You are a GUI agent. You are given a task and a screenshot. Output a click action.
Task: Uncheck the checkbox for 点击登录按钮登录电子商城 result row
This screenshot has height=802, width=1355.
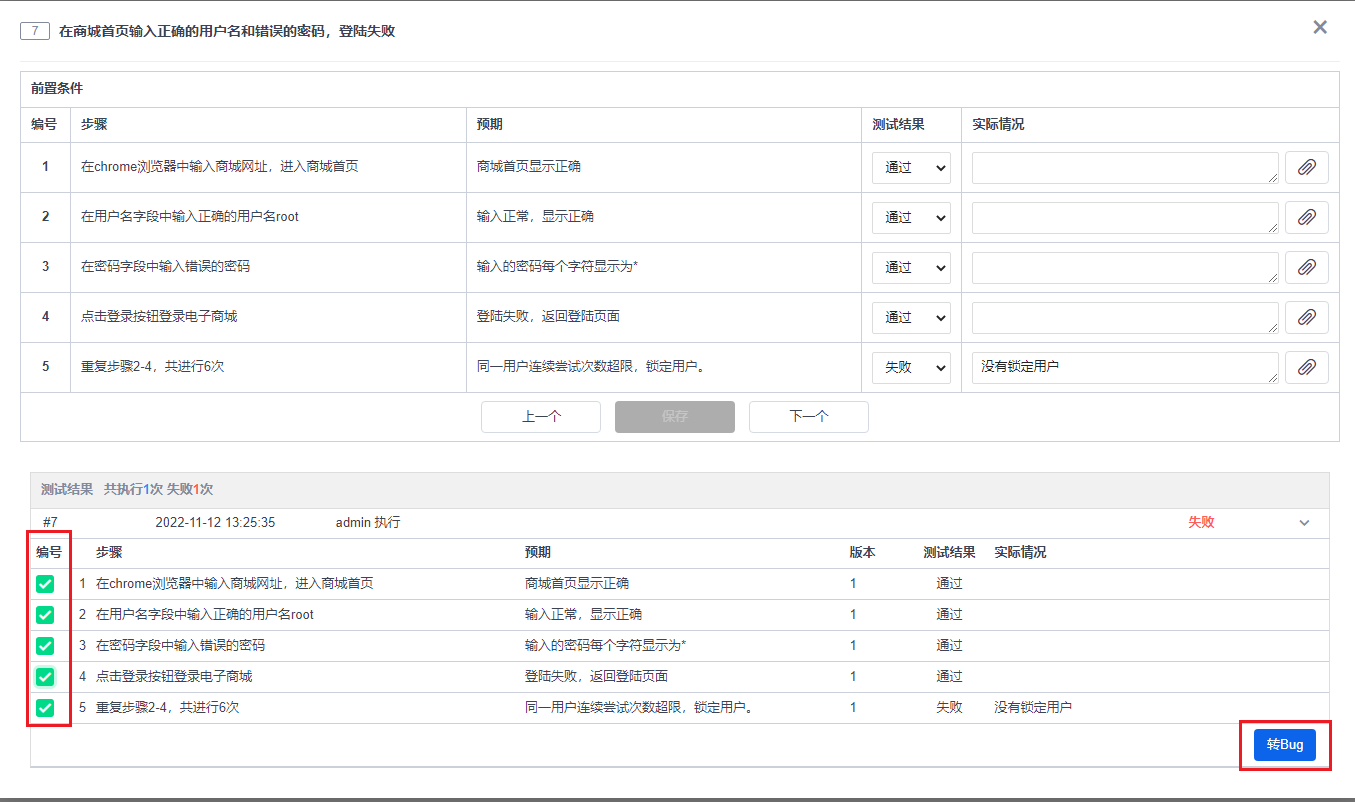pos(45,677)
